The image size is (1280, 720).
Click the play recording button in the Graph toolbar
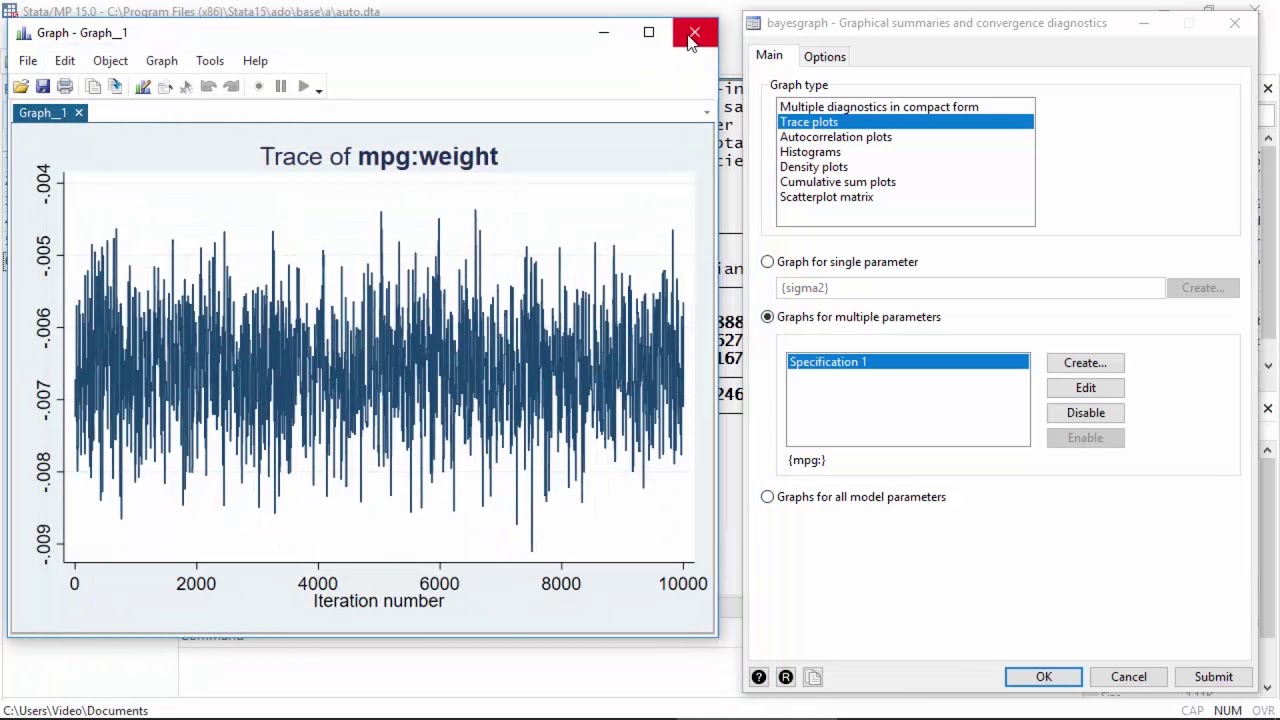pyautogui.click(x=303, y=87)
